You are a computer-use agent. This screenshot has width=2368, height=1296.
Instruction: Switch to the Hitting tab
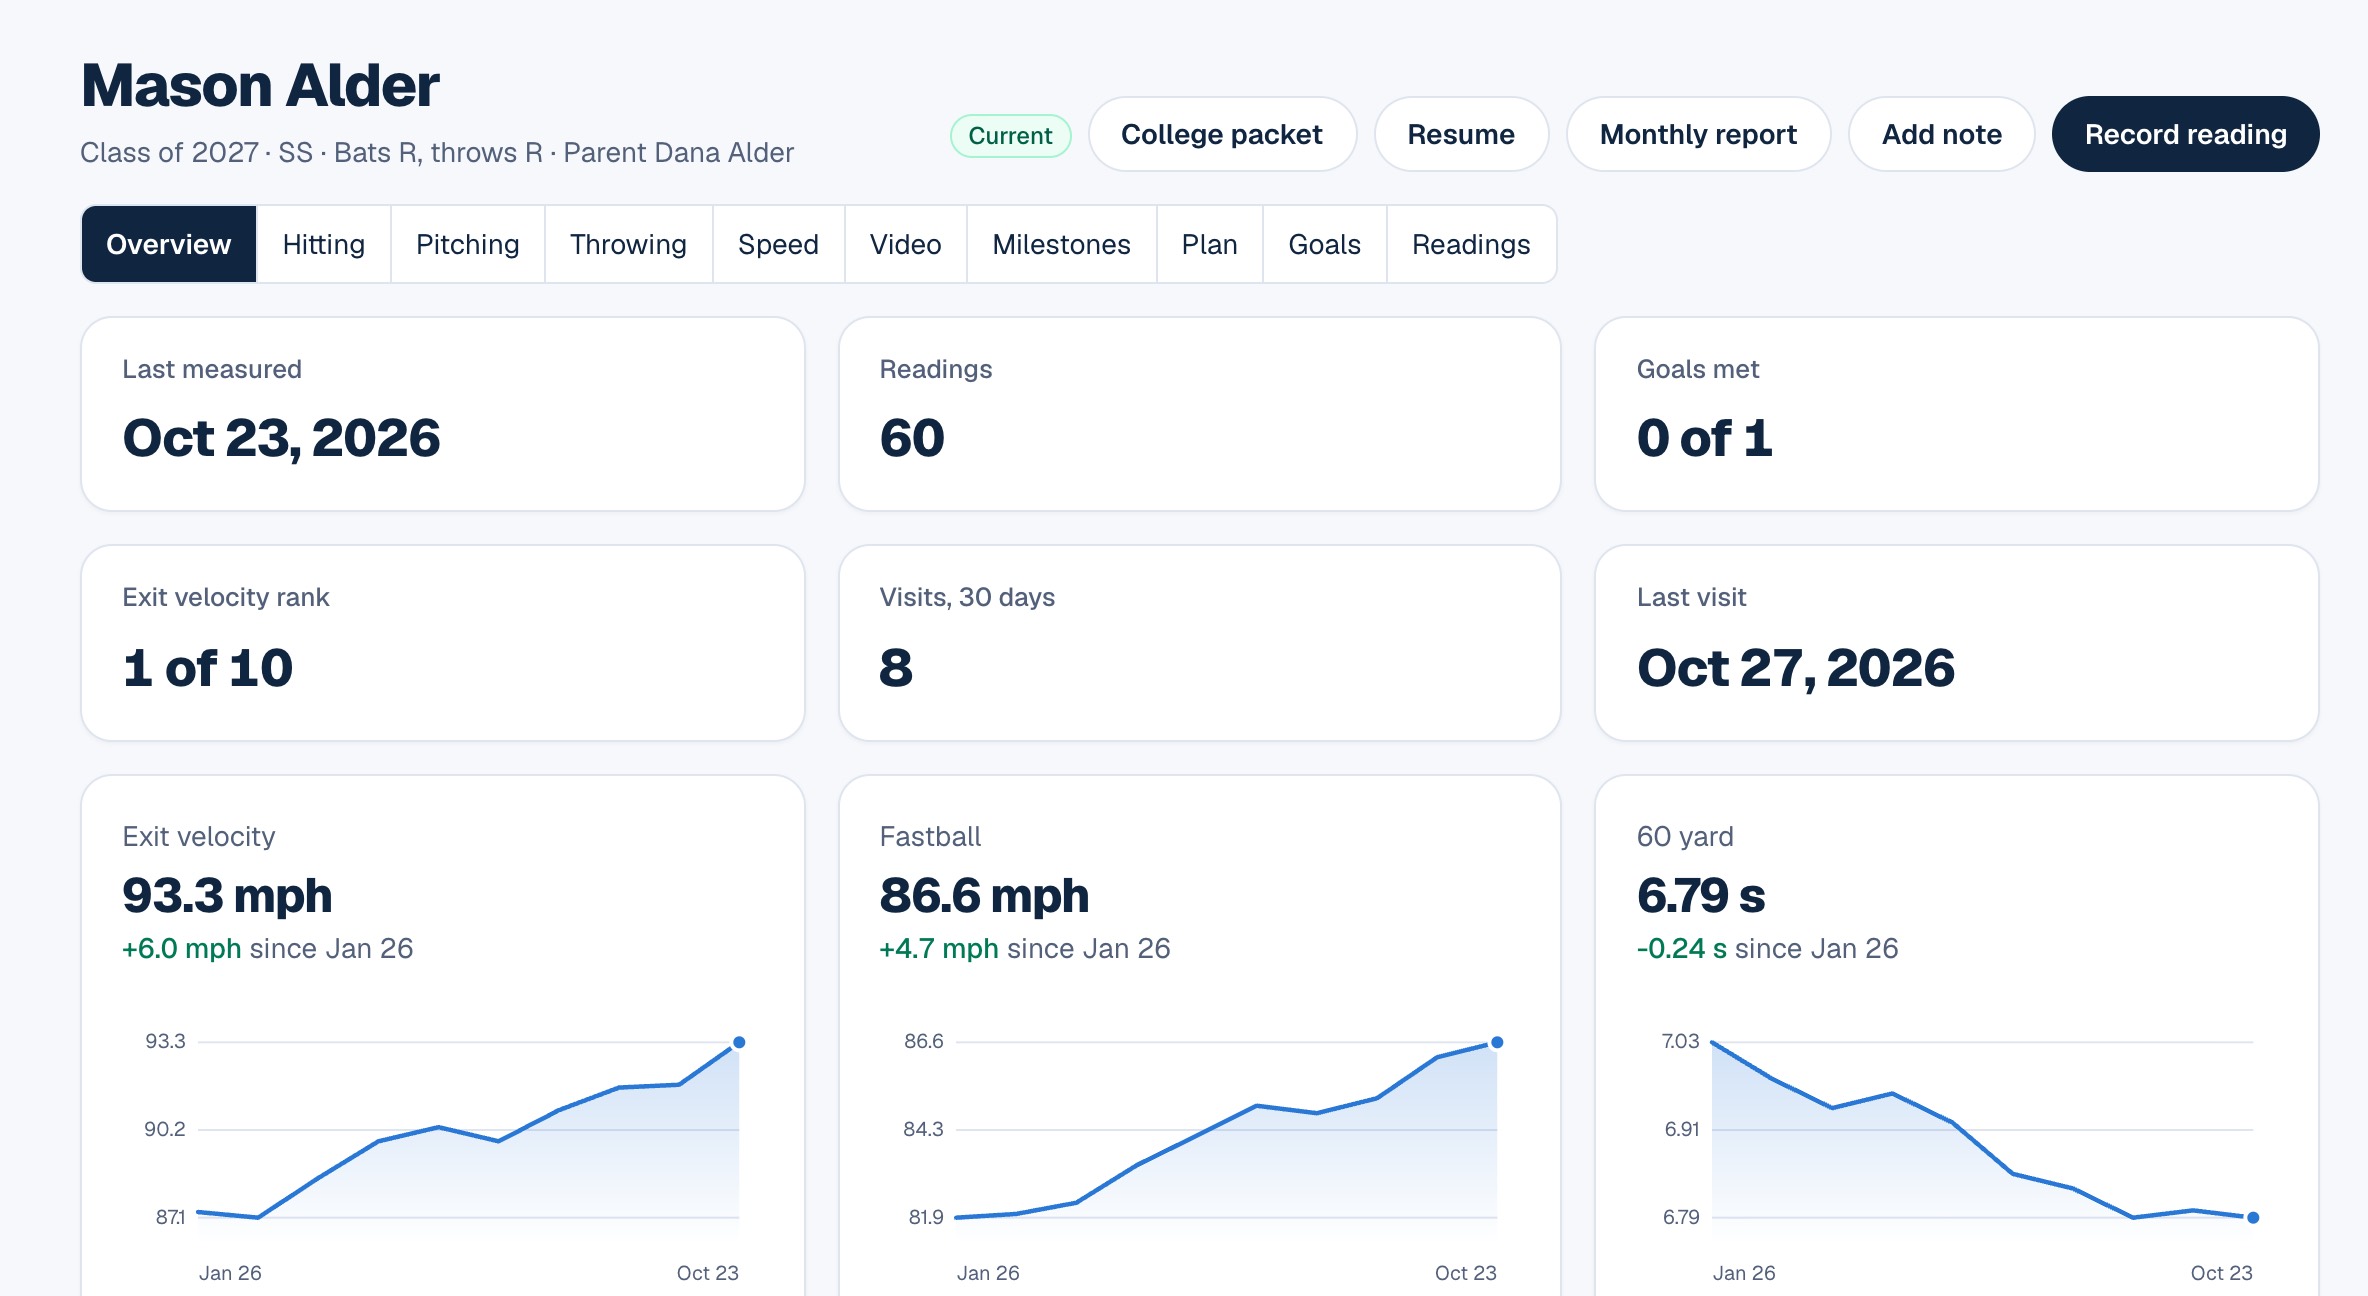coord(324,244)
